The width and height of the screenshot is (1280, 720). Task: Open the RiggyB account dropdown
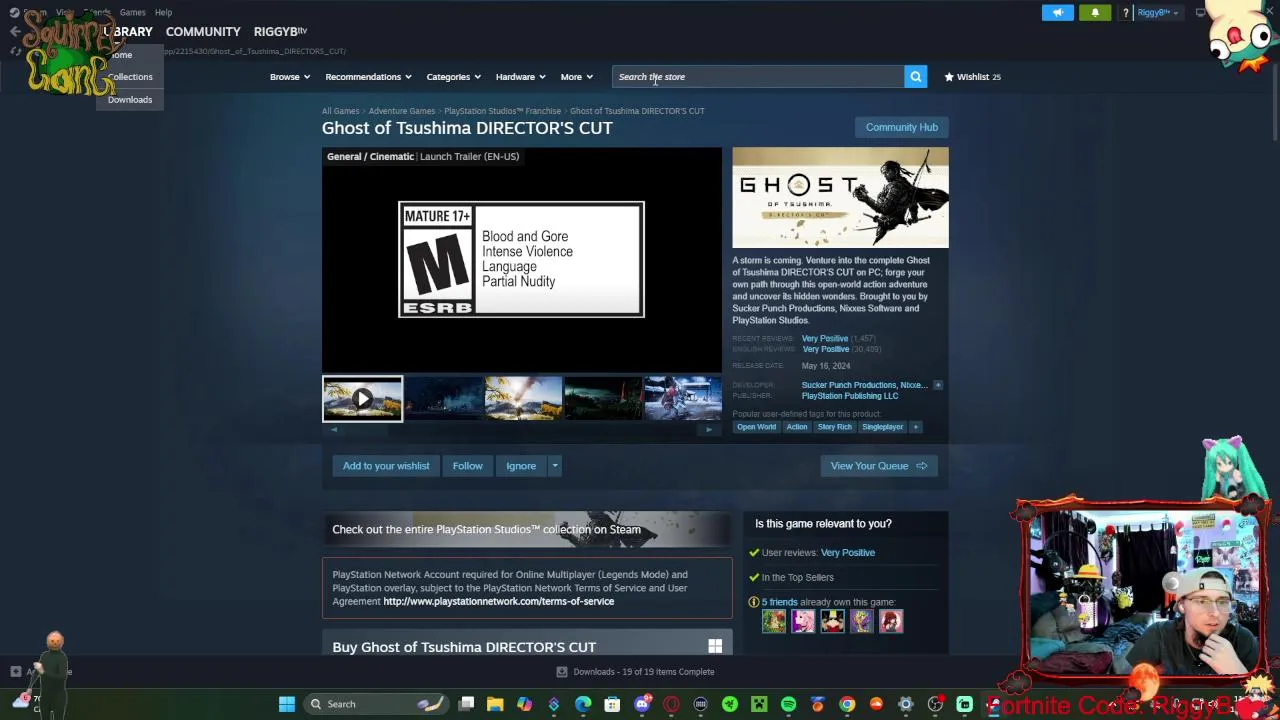(x=1157, y=13)
